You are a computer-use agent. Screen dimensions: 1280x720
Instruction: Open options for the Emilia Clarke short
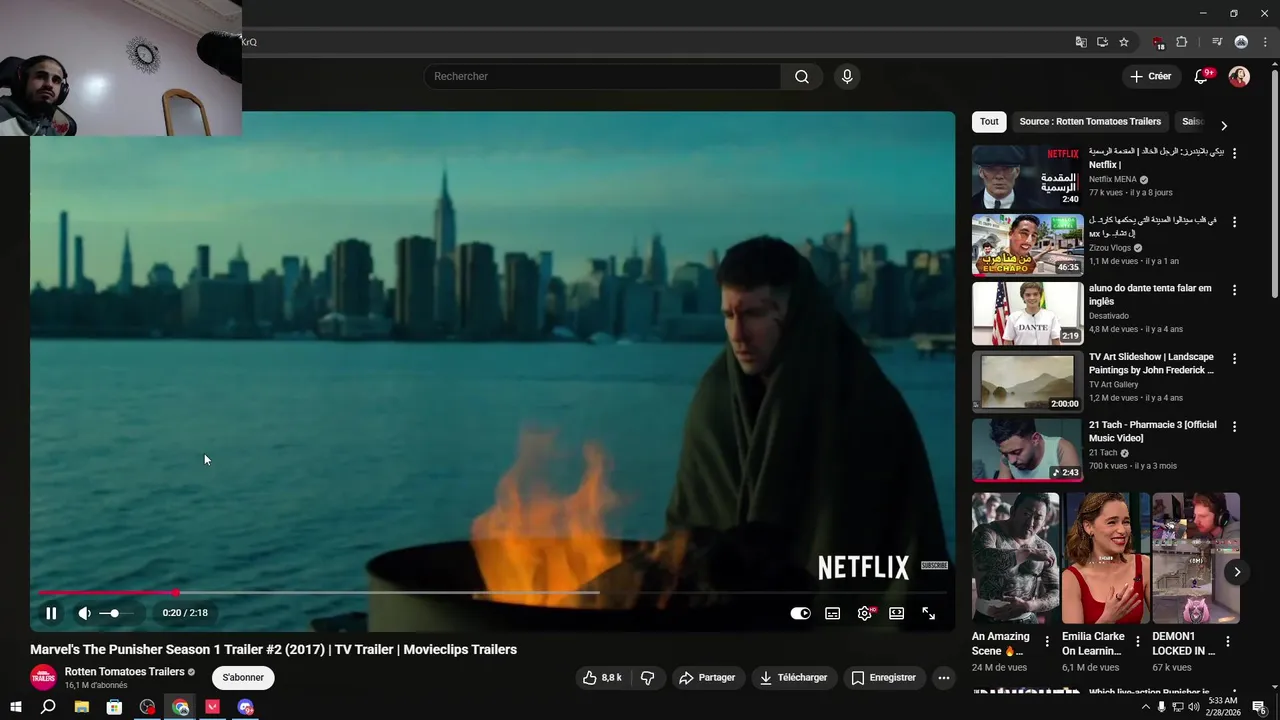1138,642
